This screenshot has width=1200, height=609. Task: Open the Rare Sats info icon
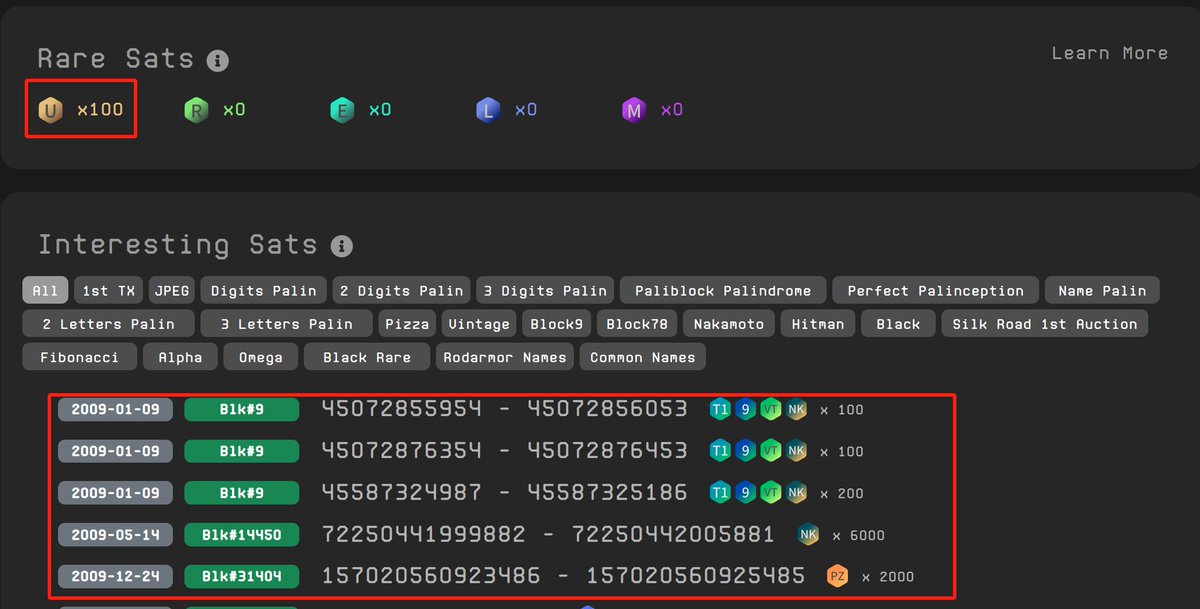(217, 60)
